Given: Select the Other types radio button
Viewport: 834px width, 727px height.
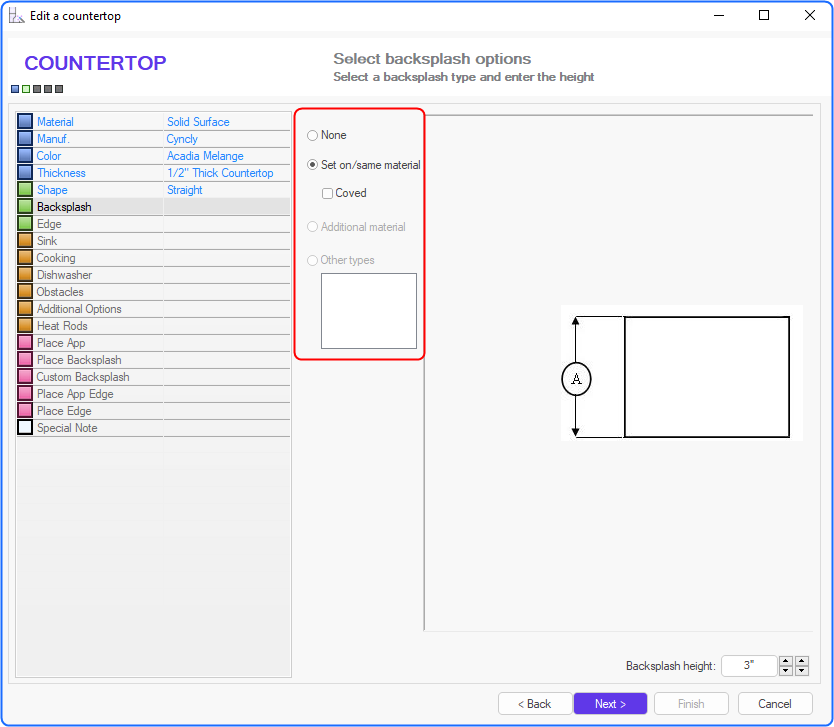Looking at the screenshot, I should pos(312,261).
